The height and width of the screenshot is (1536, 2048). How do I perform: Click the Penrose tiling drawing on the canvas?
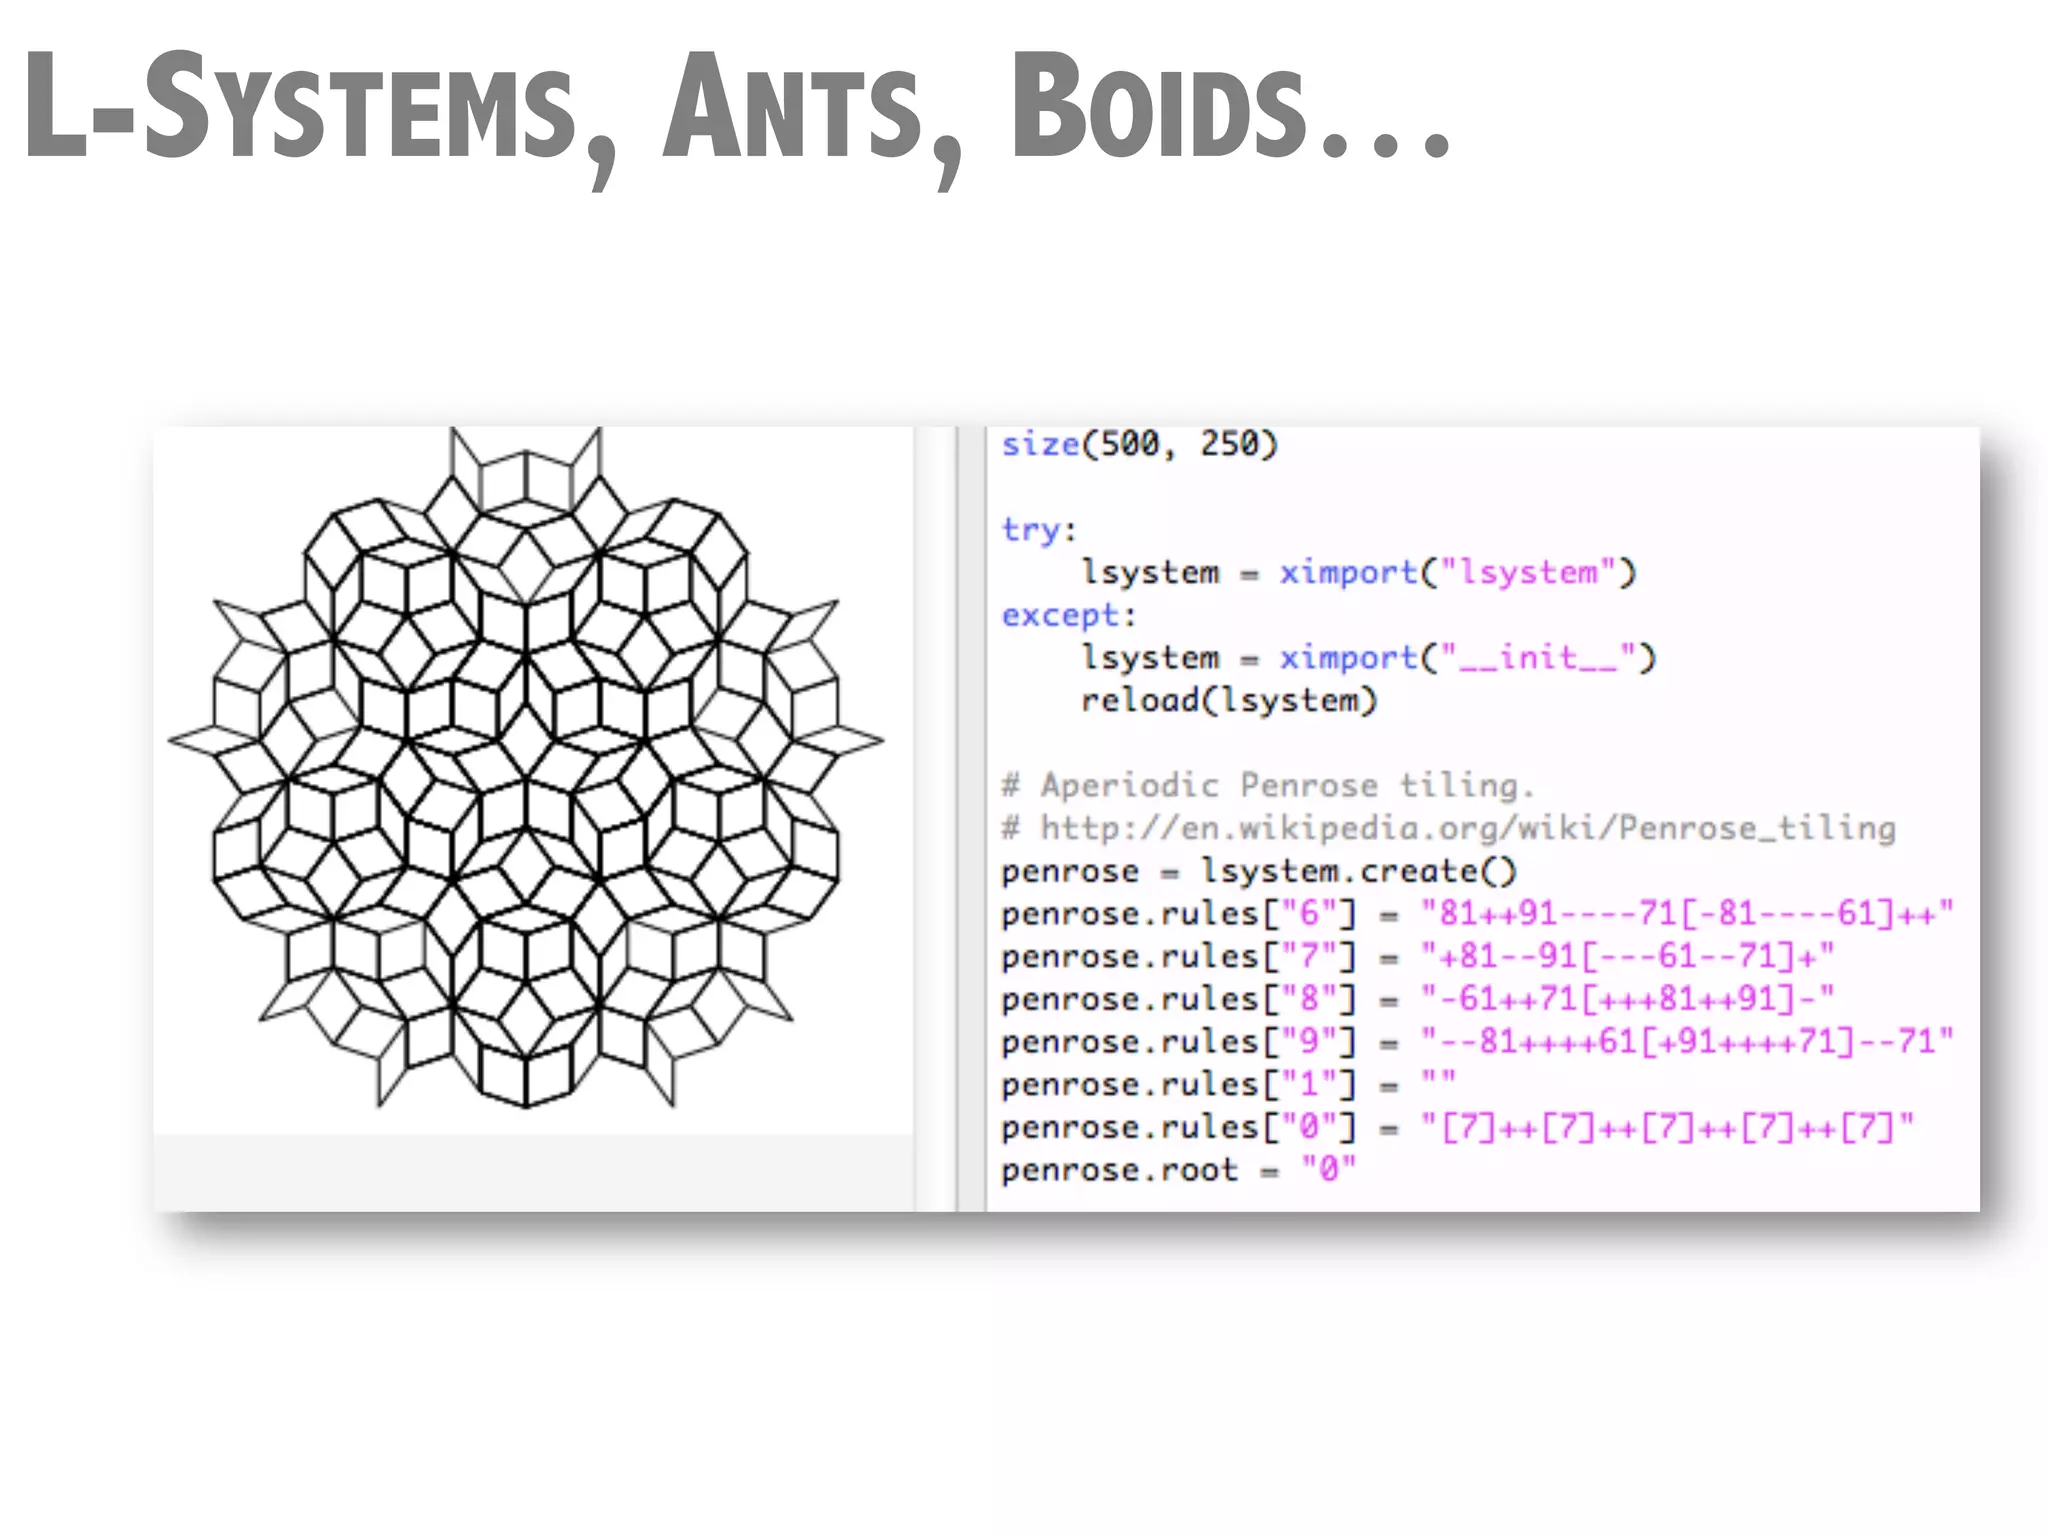pyautogui.click(x=527, y=770)
